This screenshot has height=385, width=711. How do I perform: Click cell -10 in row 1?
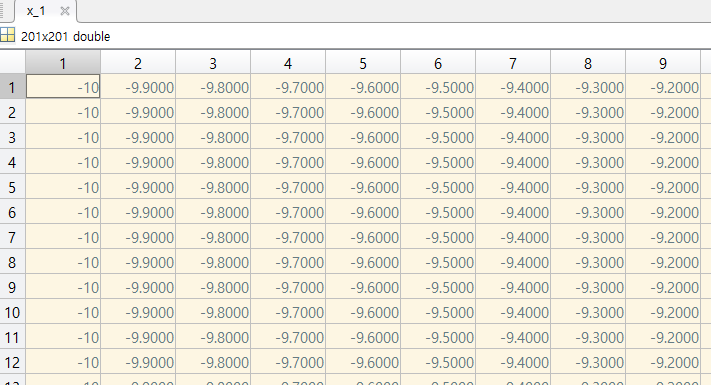(x=63, y=87)
